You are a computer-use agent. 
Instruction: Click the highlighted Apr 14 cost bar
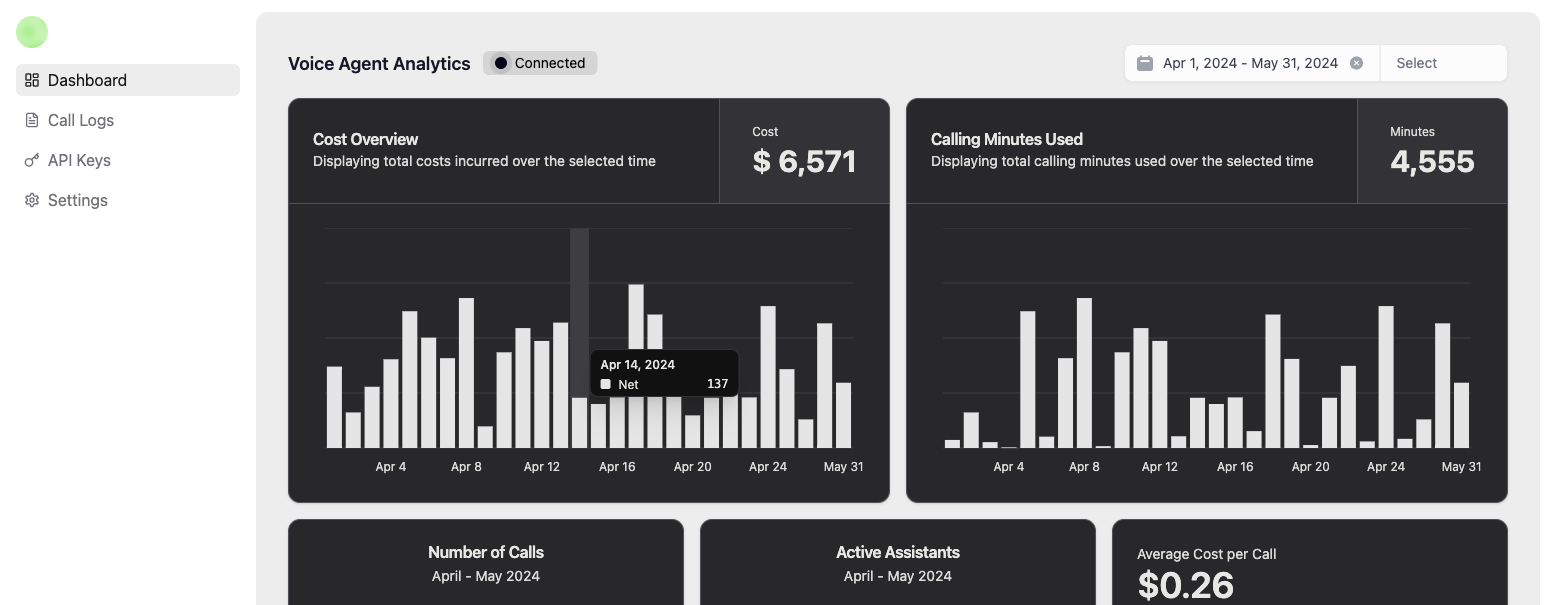coord(579,422)
